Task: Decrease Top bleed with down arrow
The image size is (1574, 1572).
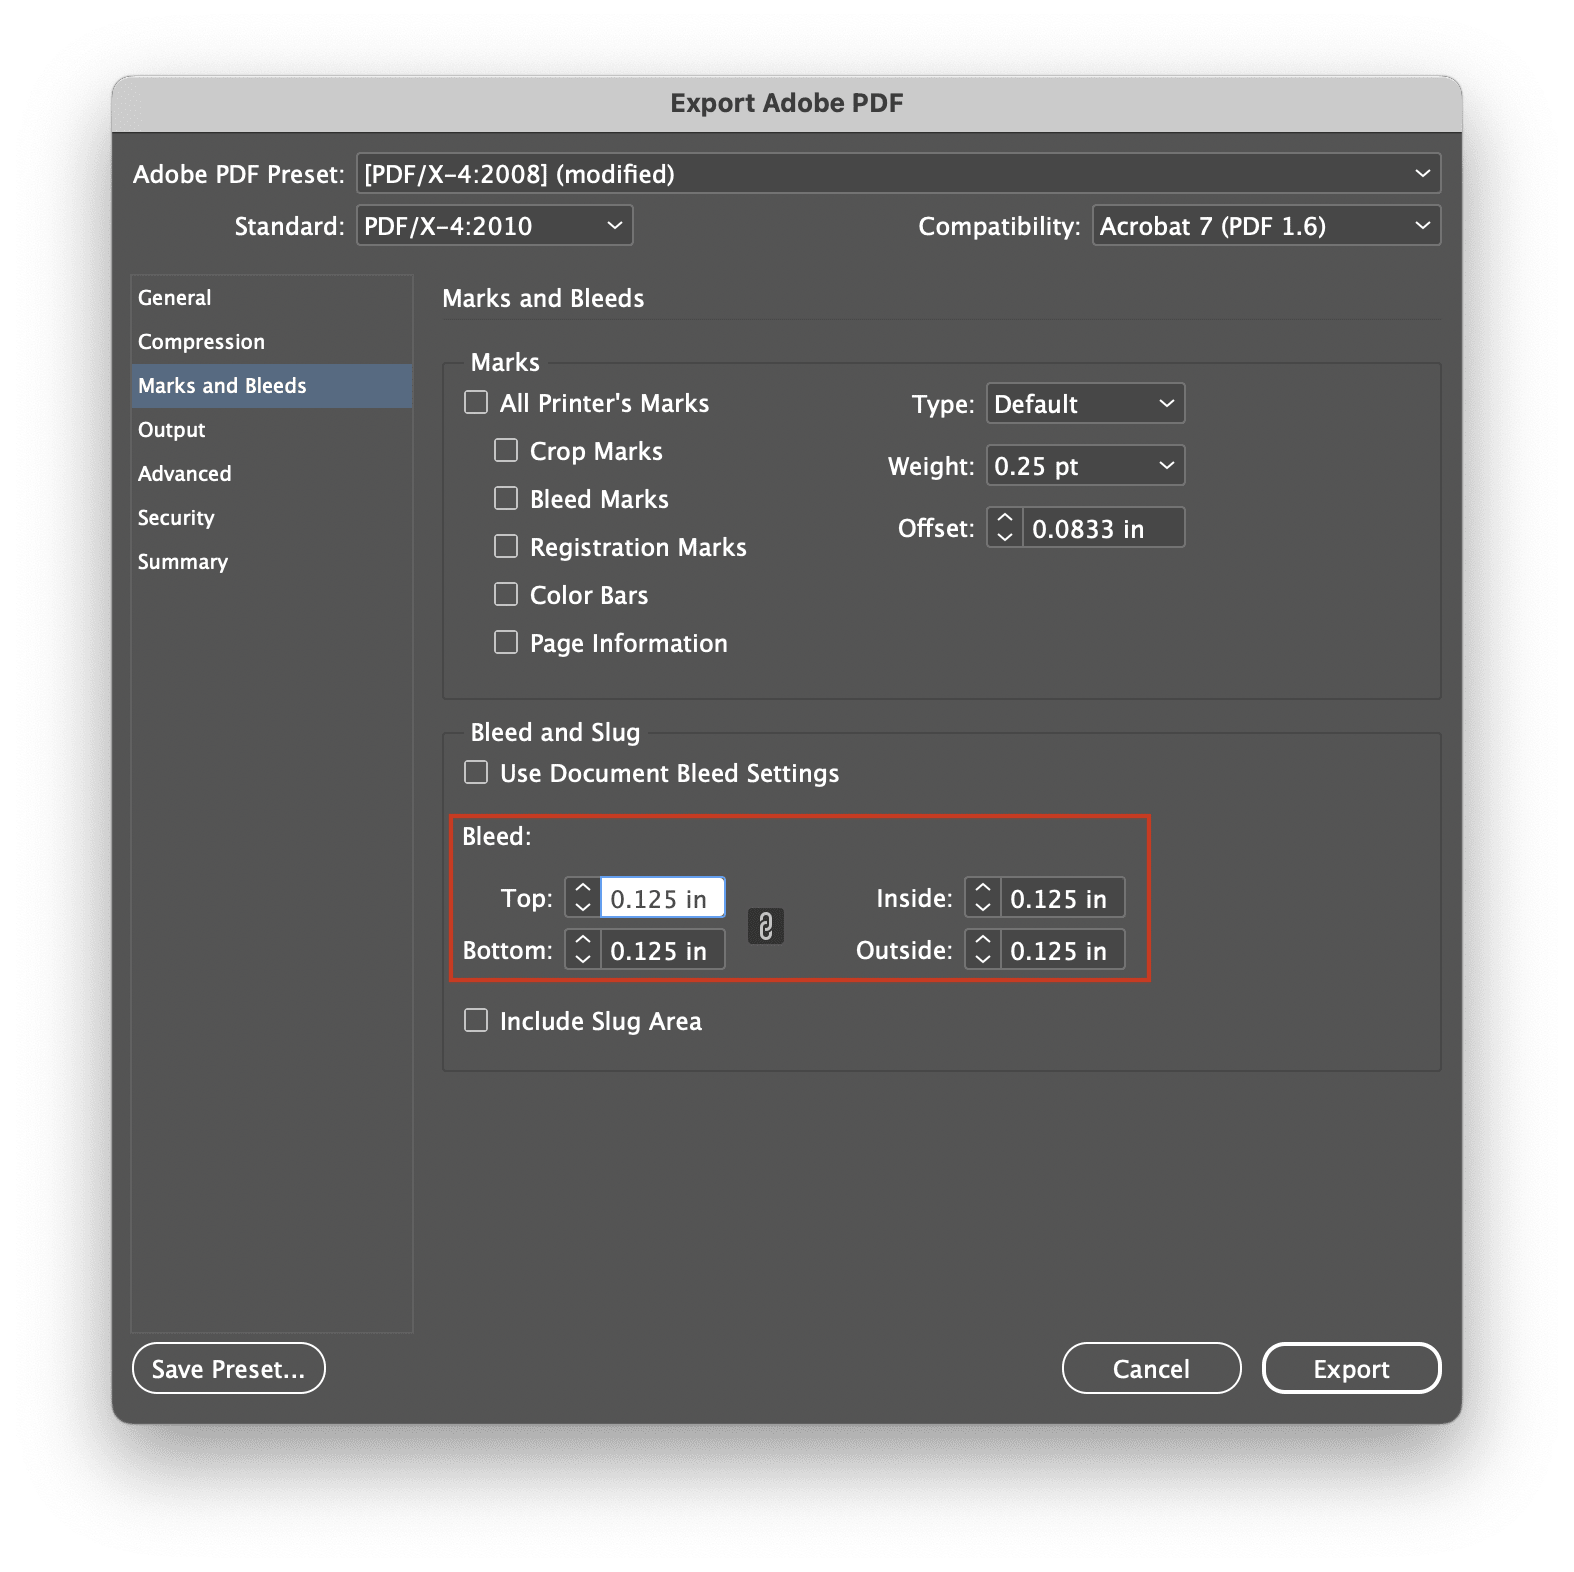Action: (583, 907)
